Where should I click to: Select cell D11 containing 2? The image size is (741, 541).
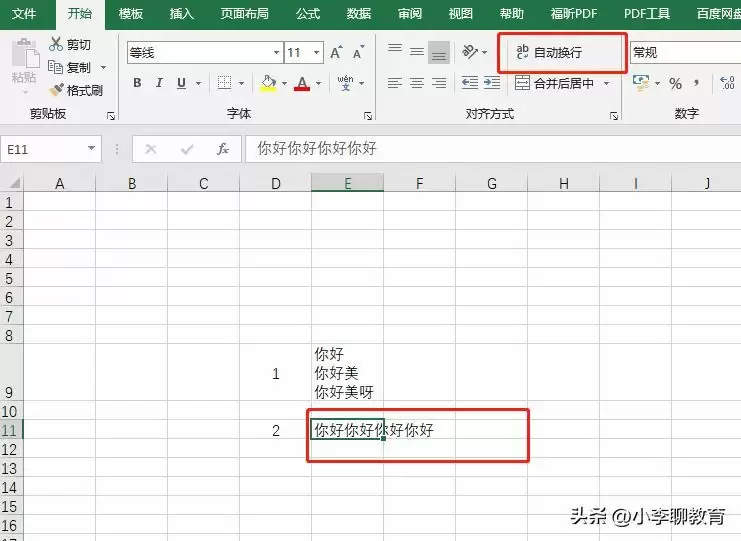pos(276,430)
